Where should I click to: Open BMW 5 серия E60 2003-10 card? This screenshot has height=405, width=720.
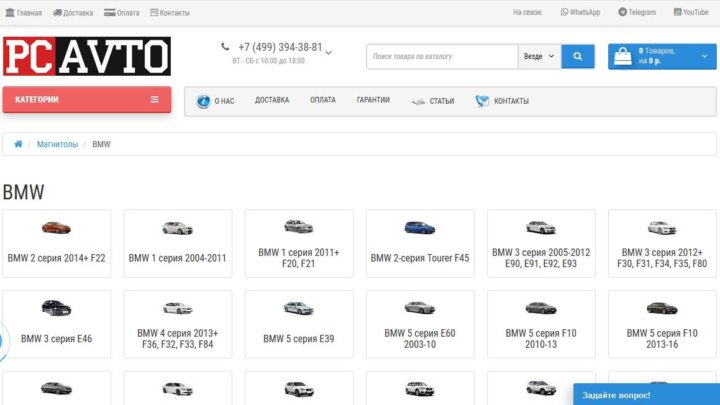pos(420,324)
